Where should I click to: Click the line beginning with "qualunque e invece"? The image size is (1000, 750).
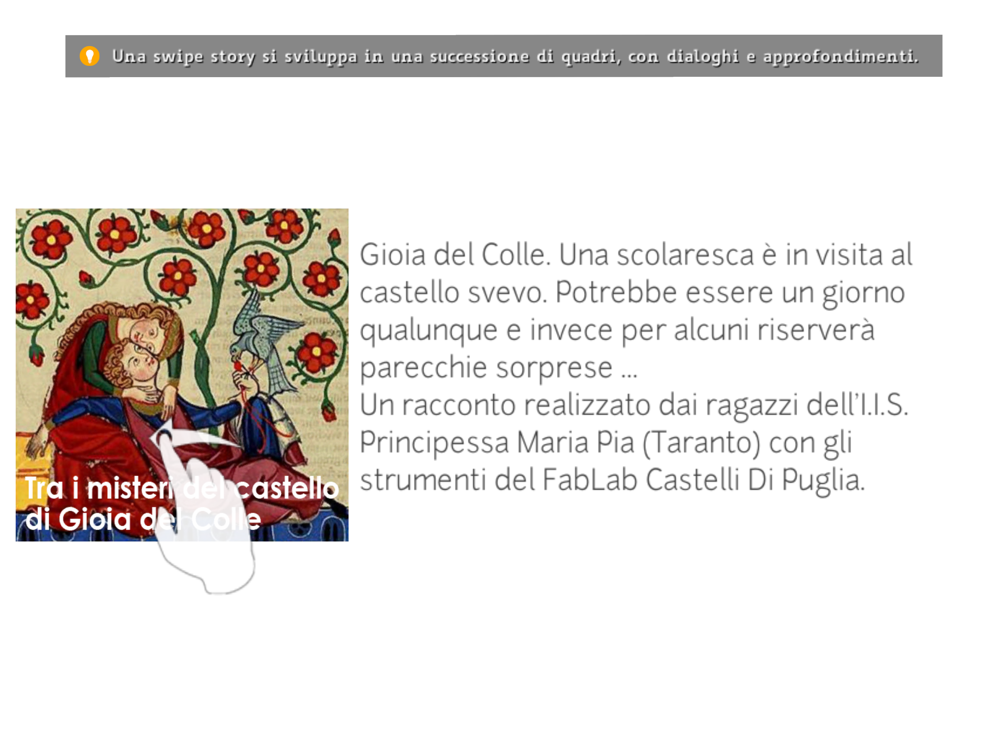(x=617, y=330)
